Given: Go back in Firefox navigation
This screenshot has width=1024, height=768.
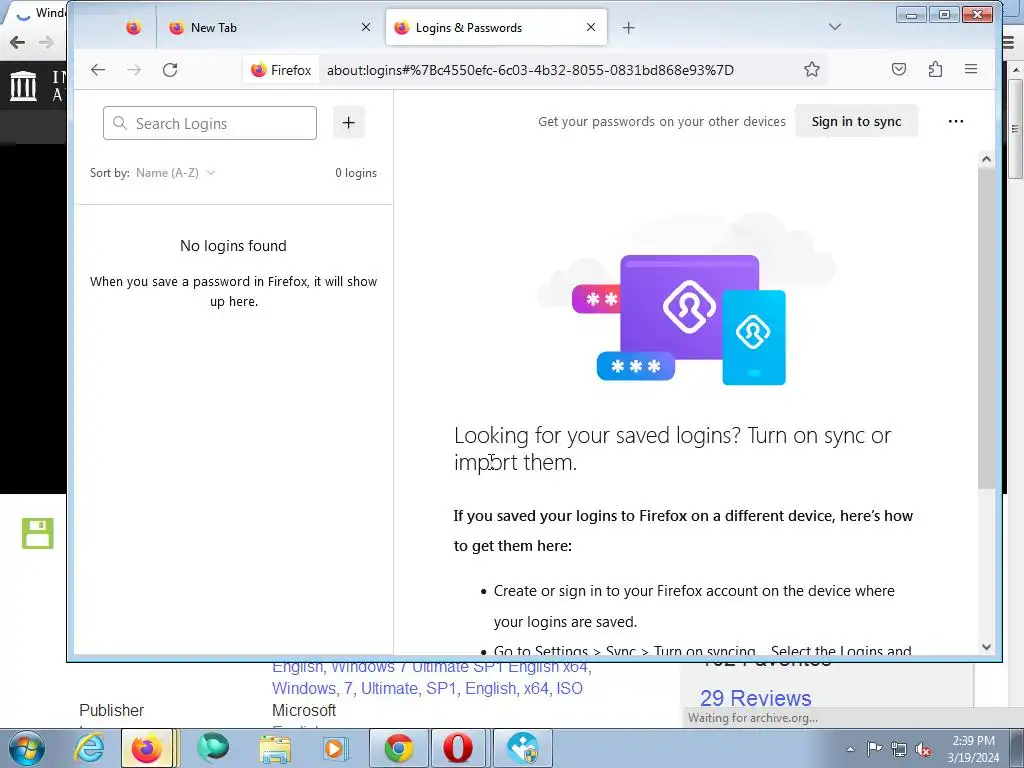Looking at the screenshot, I should pyautogui.click(x=98, y=70).
